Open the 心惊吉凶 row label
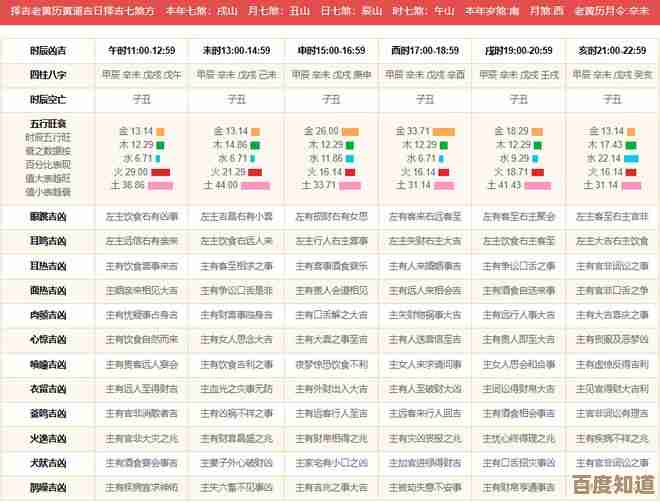This screenshot has width=660, height=503. click(x=47, y=339)
